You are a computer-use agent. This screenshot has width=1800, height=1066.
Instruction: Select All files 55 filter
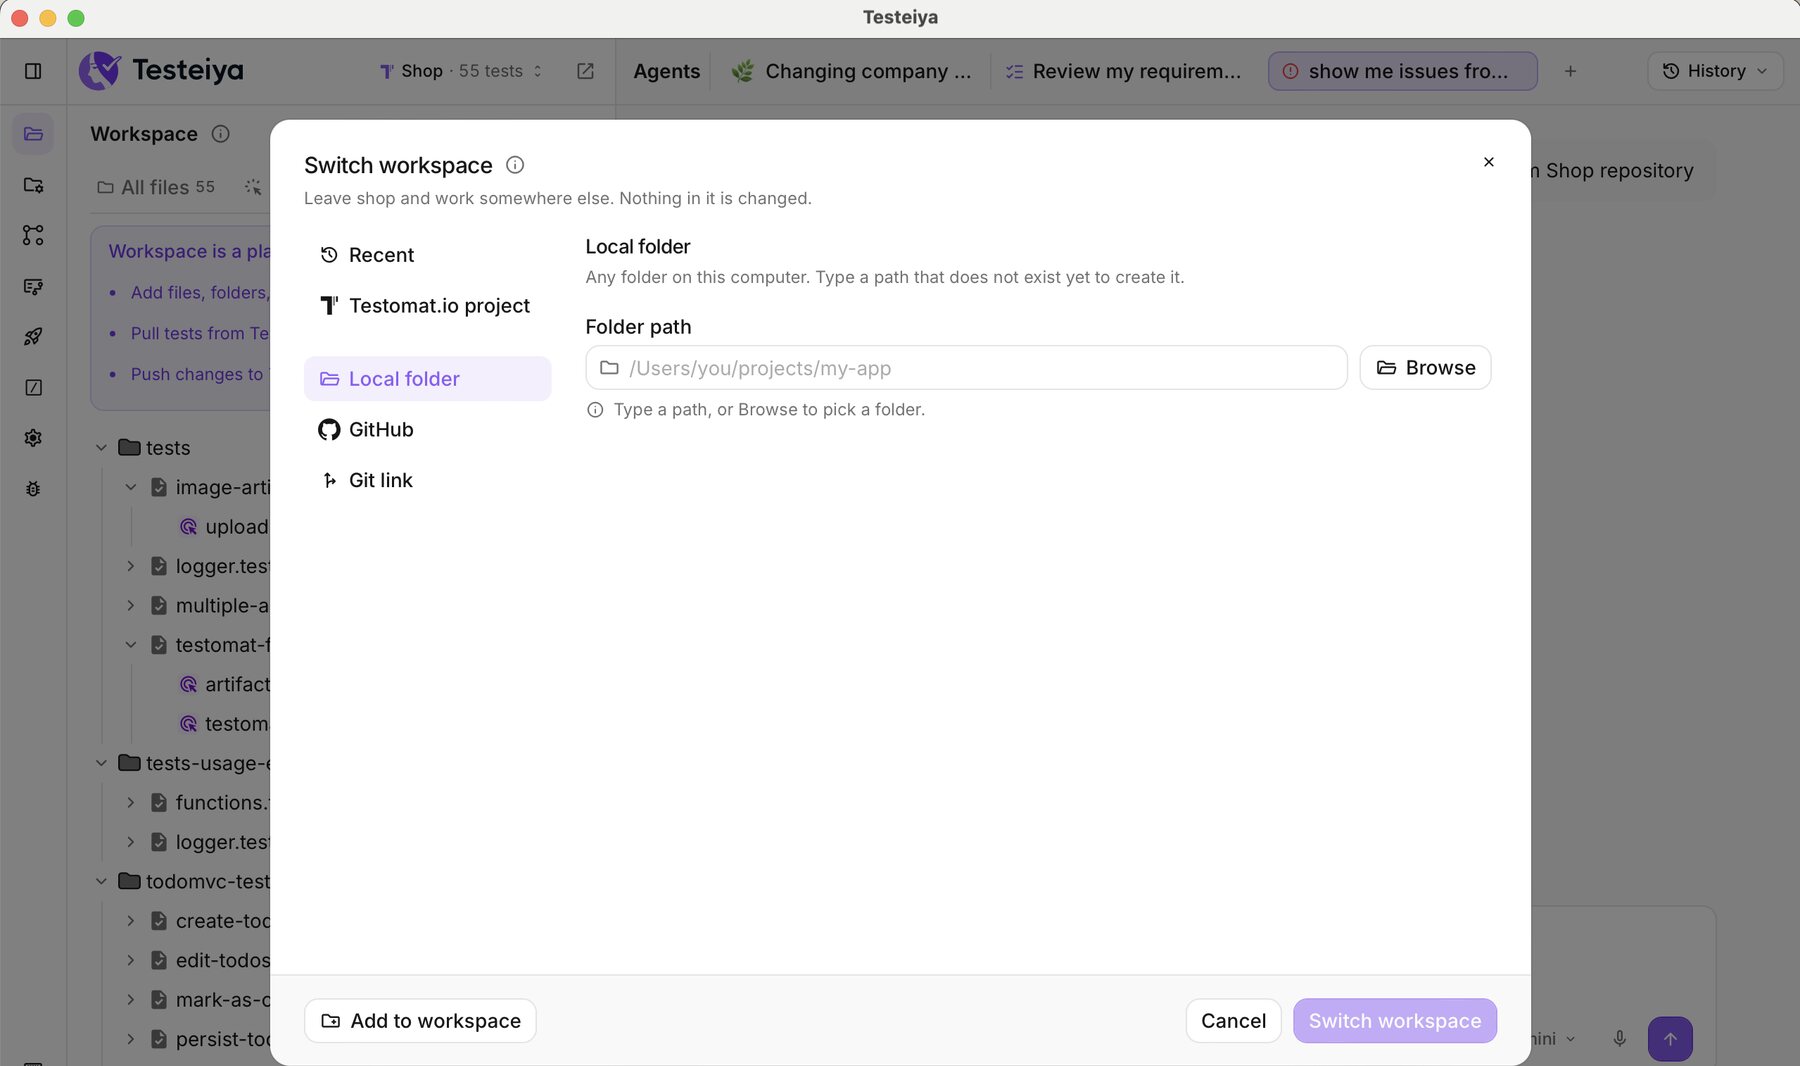[156, 187]
